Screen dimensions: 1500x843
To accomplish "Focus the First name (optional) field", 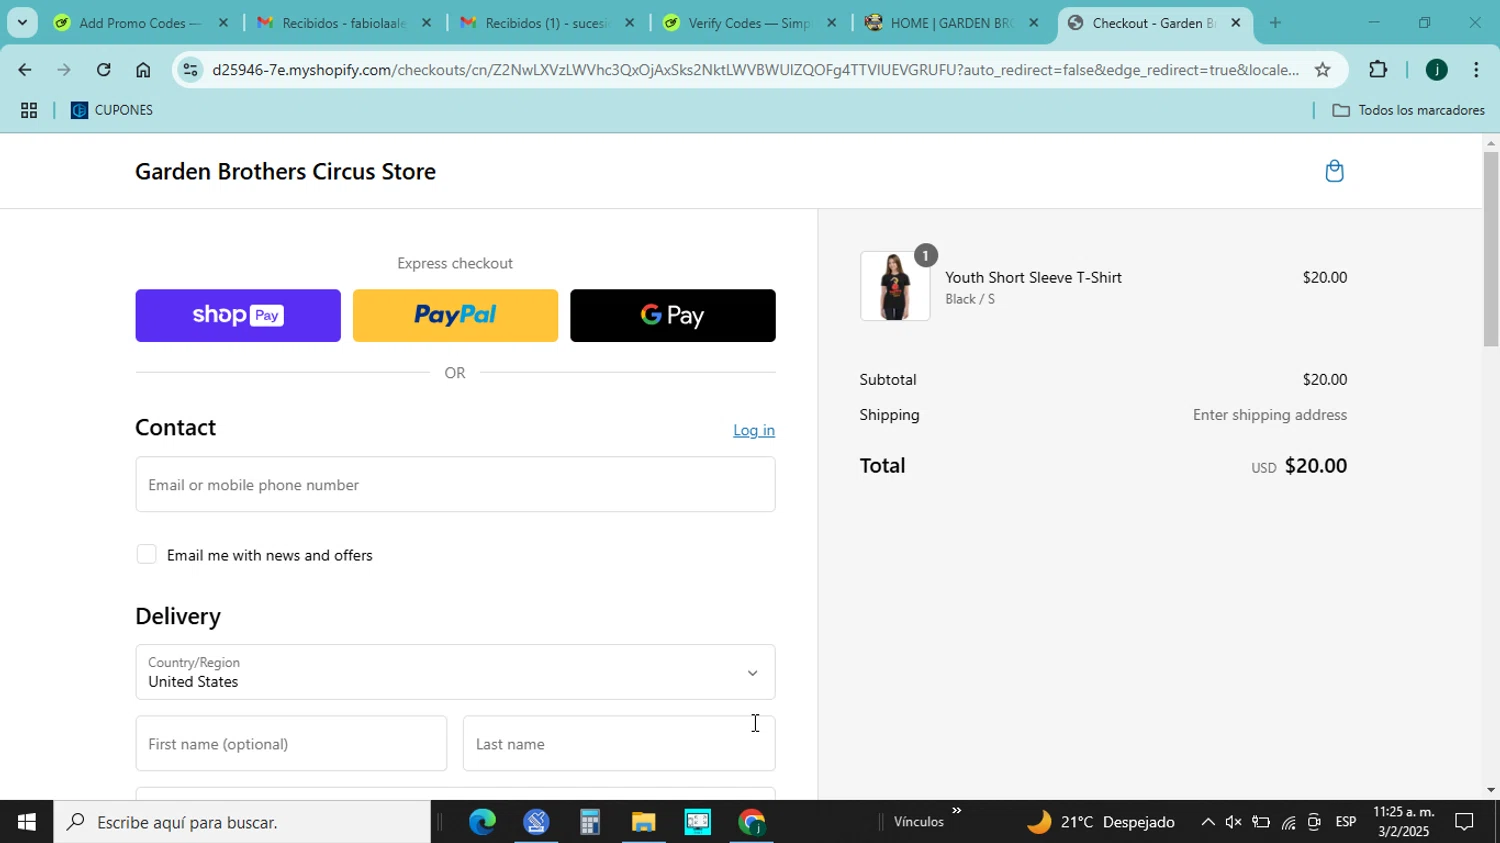I will pos(291,743).
